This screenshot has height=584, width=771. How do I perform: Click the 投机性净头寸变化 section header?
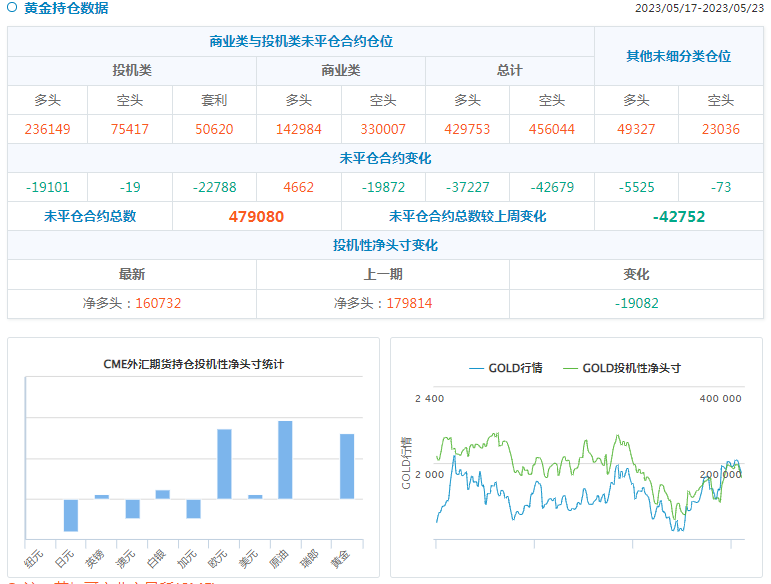point(385,245)
